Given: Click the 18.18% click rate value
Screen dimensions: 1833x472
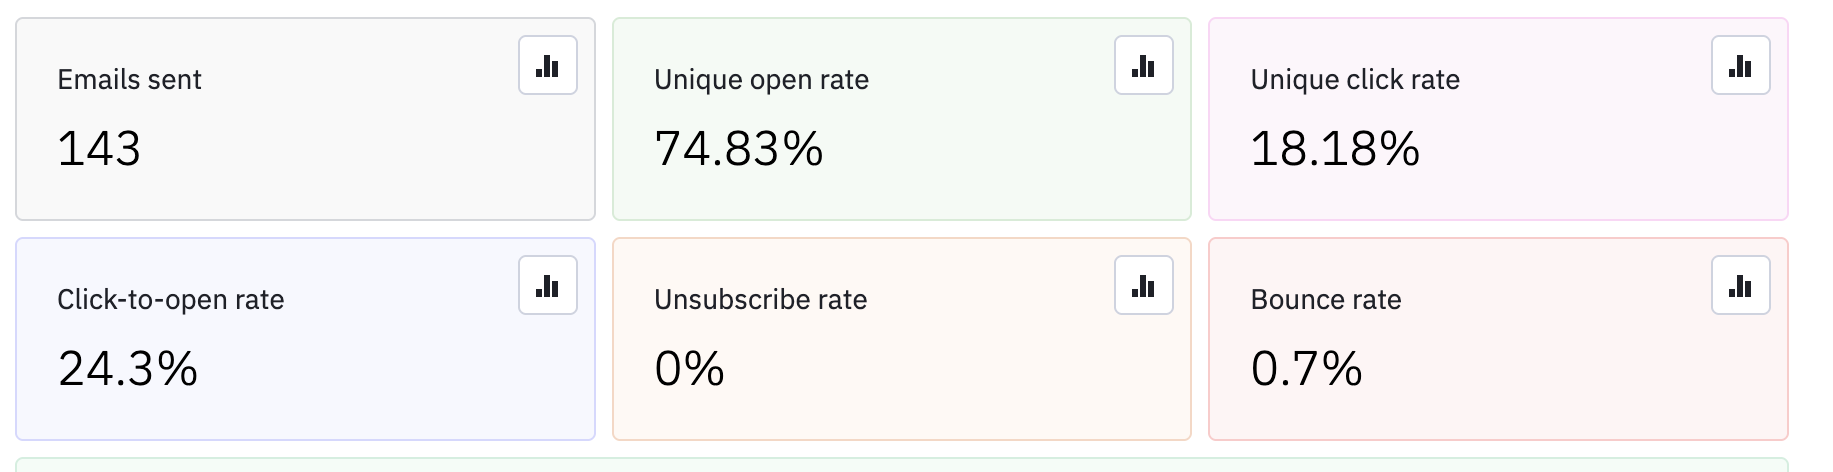Looking at the screenshot, I should pos(1334,149).
